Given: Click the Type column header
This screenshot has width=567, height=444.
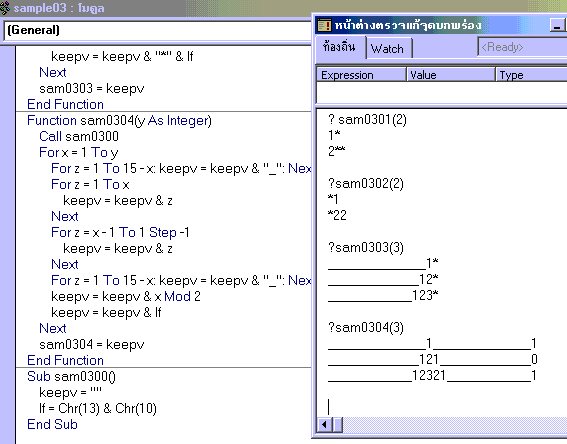Looking at the screenshot, I should tap(531, 74).
